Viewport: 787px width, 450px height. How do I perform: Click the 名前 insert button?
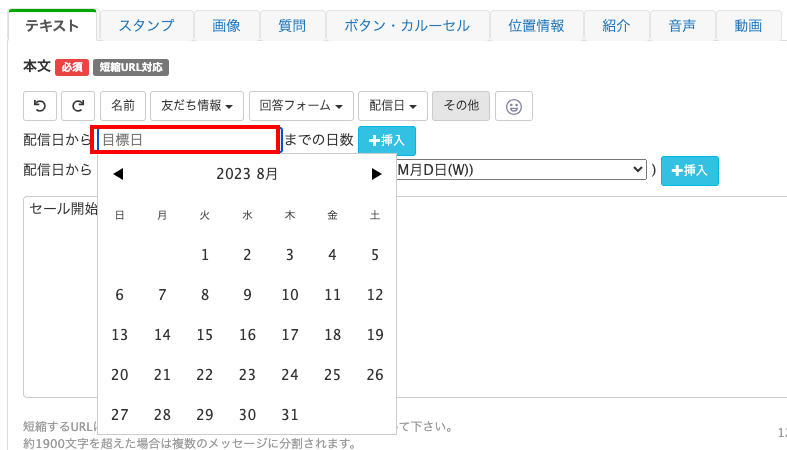coord(123,105)
